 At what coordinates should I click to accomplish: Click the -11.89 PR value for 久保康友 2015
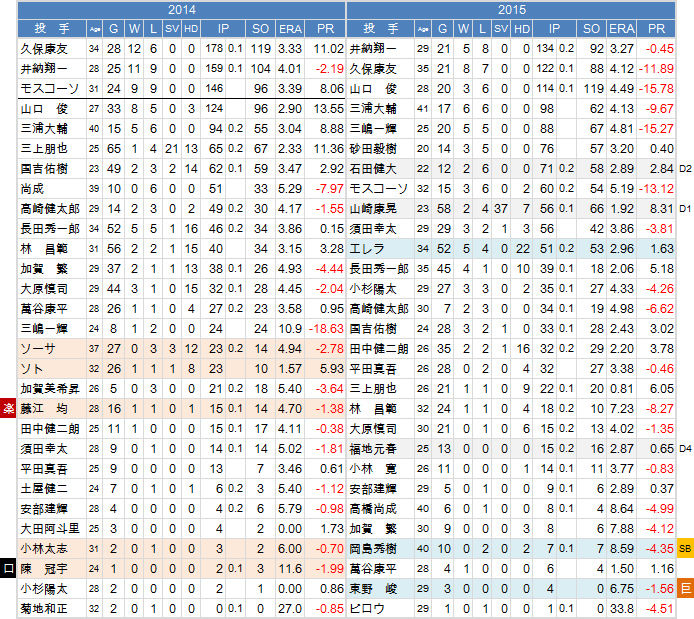tap(656, 69)
